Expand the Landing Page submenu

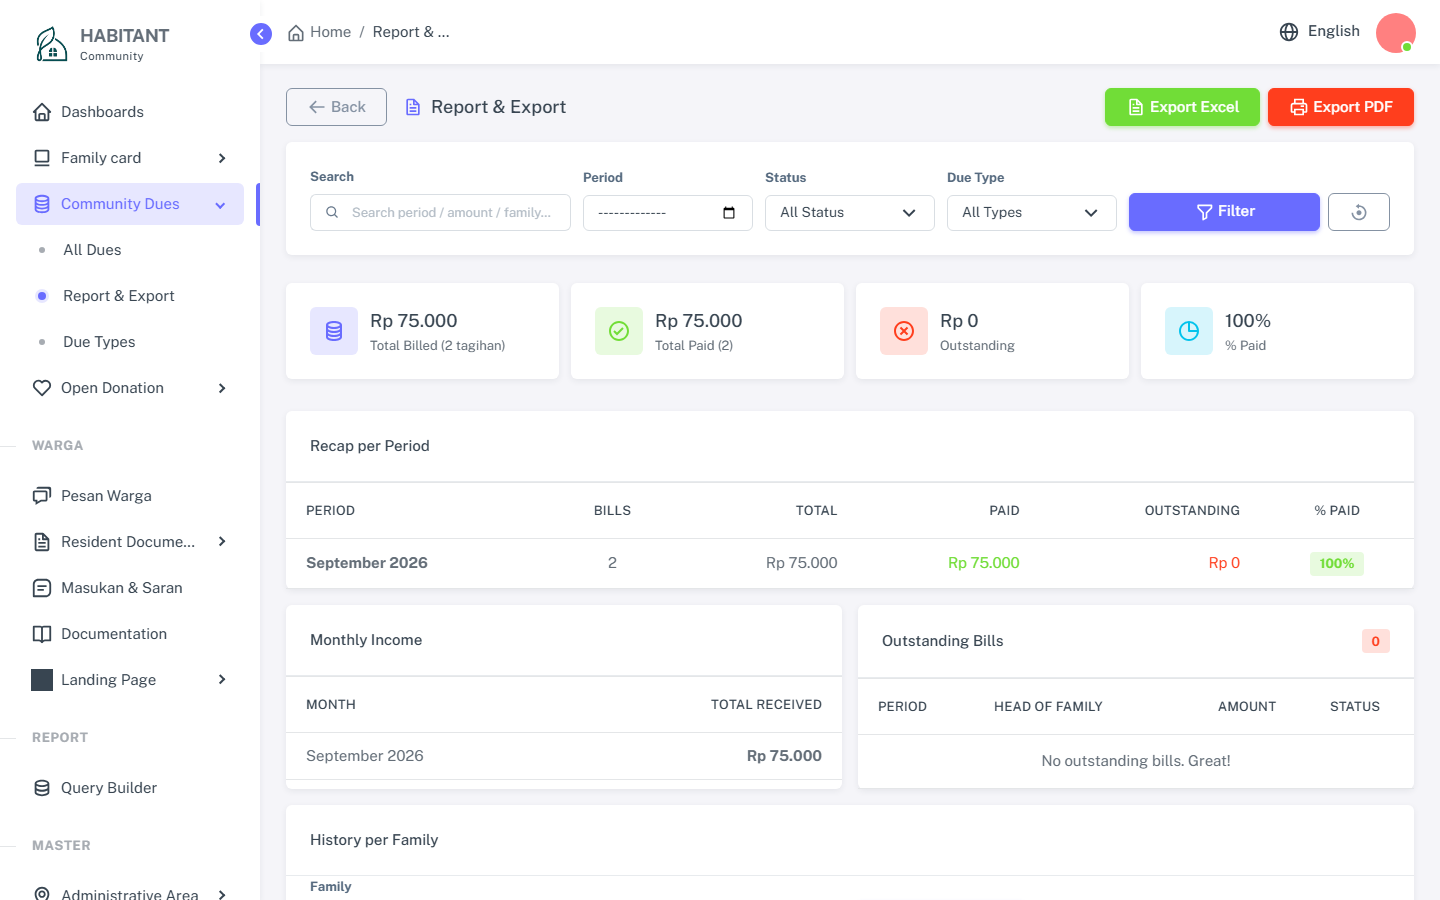(222, 680)
